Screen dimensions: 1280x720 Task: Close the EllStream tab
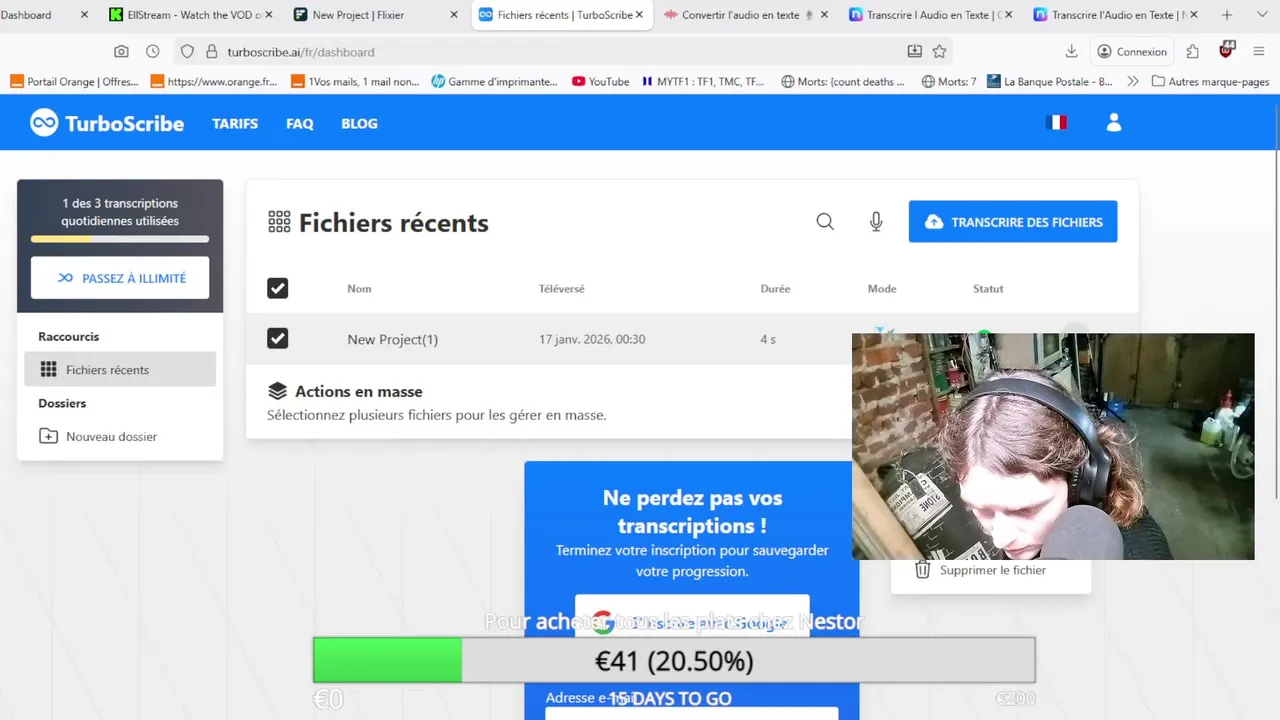[x=269, y=15]
